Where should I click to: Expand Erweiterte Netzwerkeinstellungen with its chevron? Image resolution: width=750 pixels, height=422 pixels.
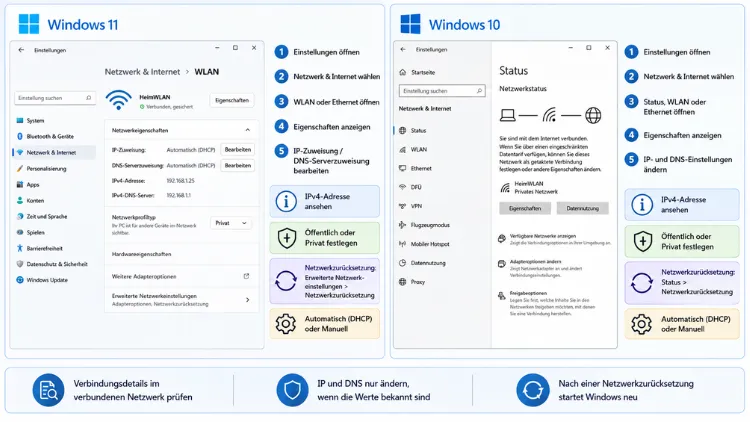[x=247, y=300]
